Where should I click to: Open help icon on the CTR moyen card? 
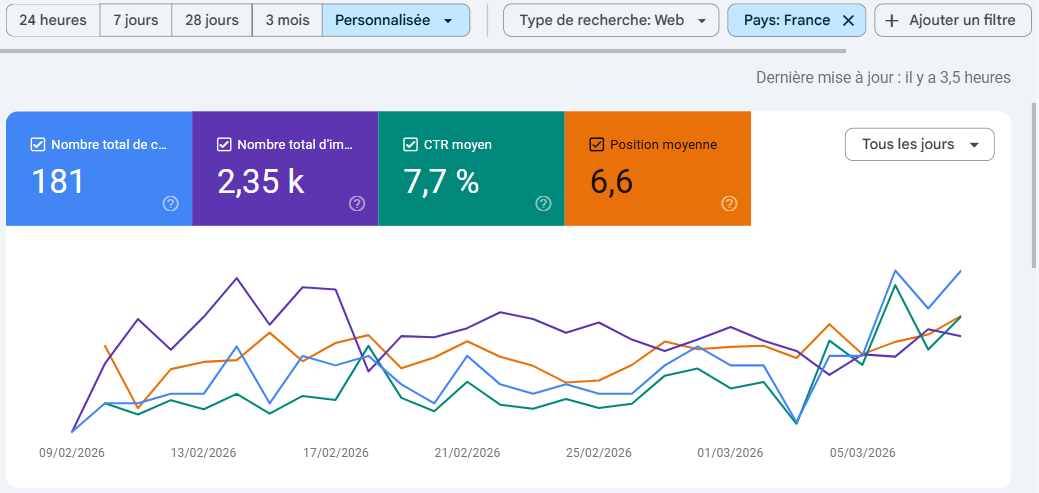pos(543,203)
